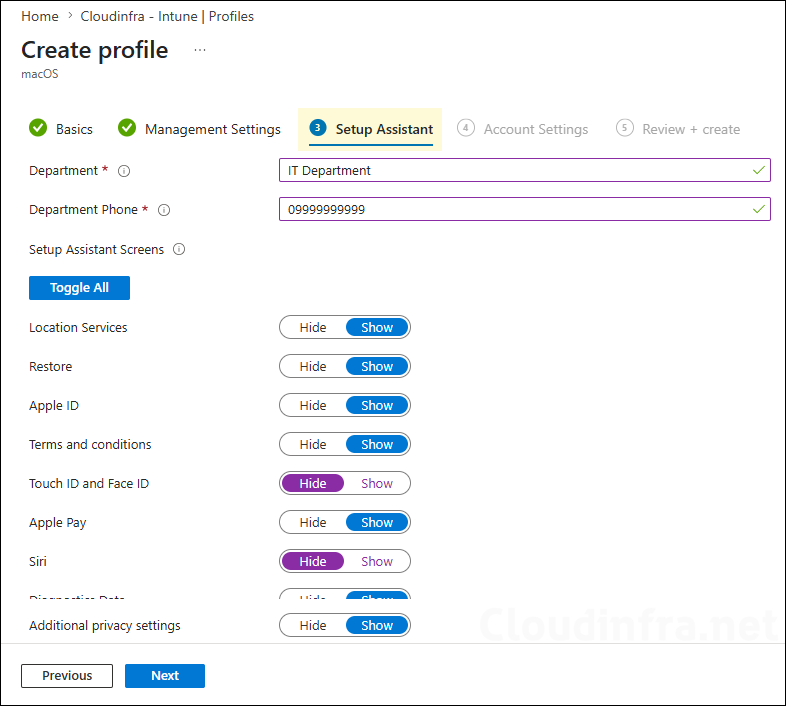
Task: Set Siri to Show
Action: click(377, 562)
